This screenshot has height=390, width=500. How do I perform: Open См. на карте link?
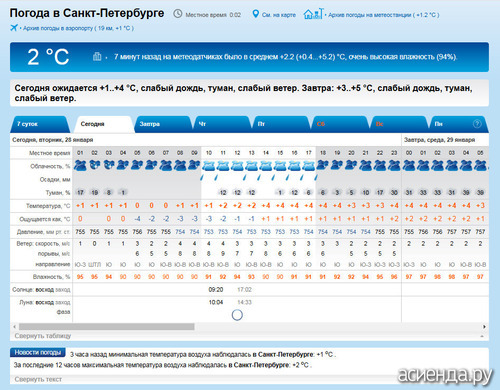click(279, 15)
